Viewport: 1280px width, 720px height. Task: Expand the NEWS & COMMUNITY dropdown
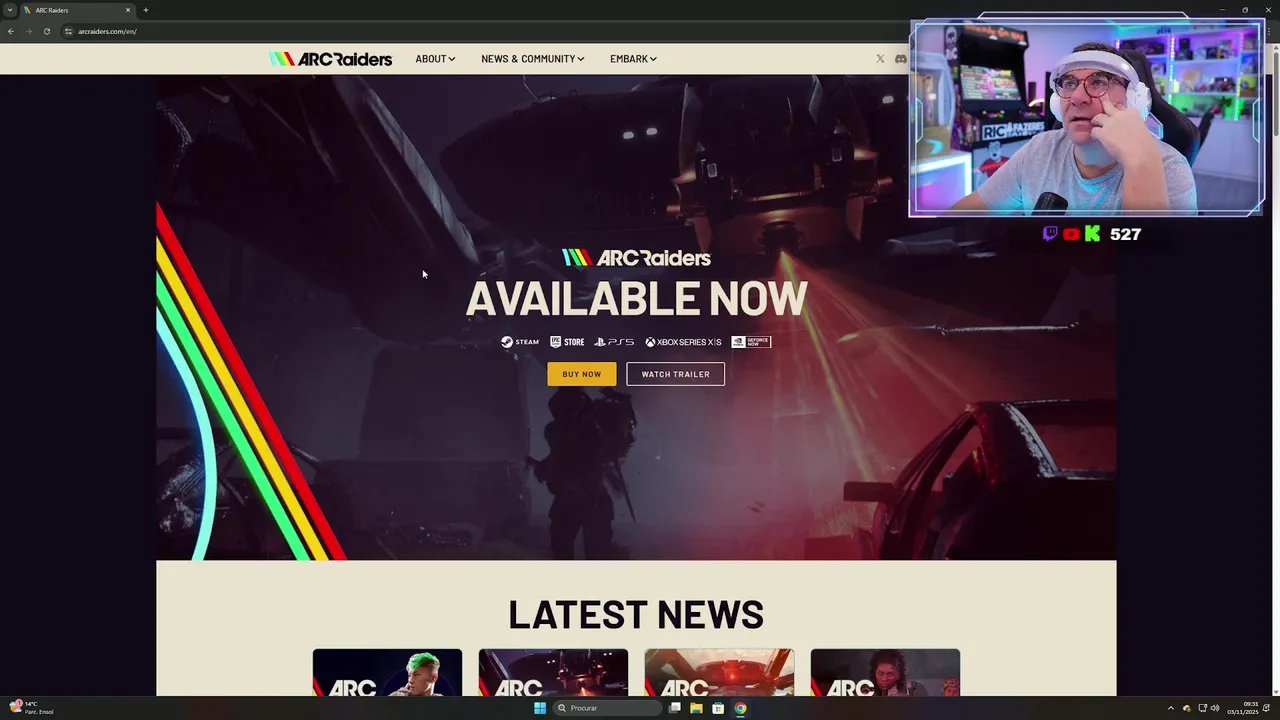pos(532,59)
